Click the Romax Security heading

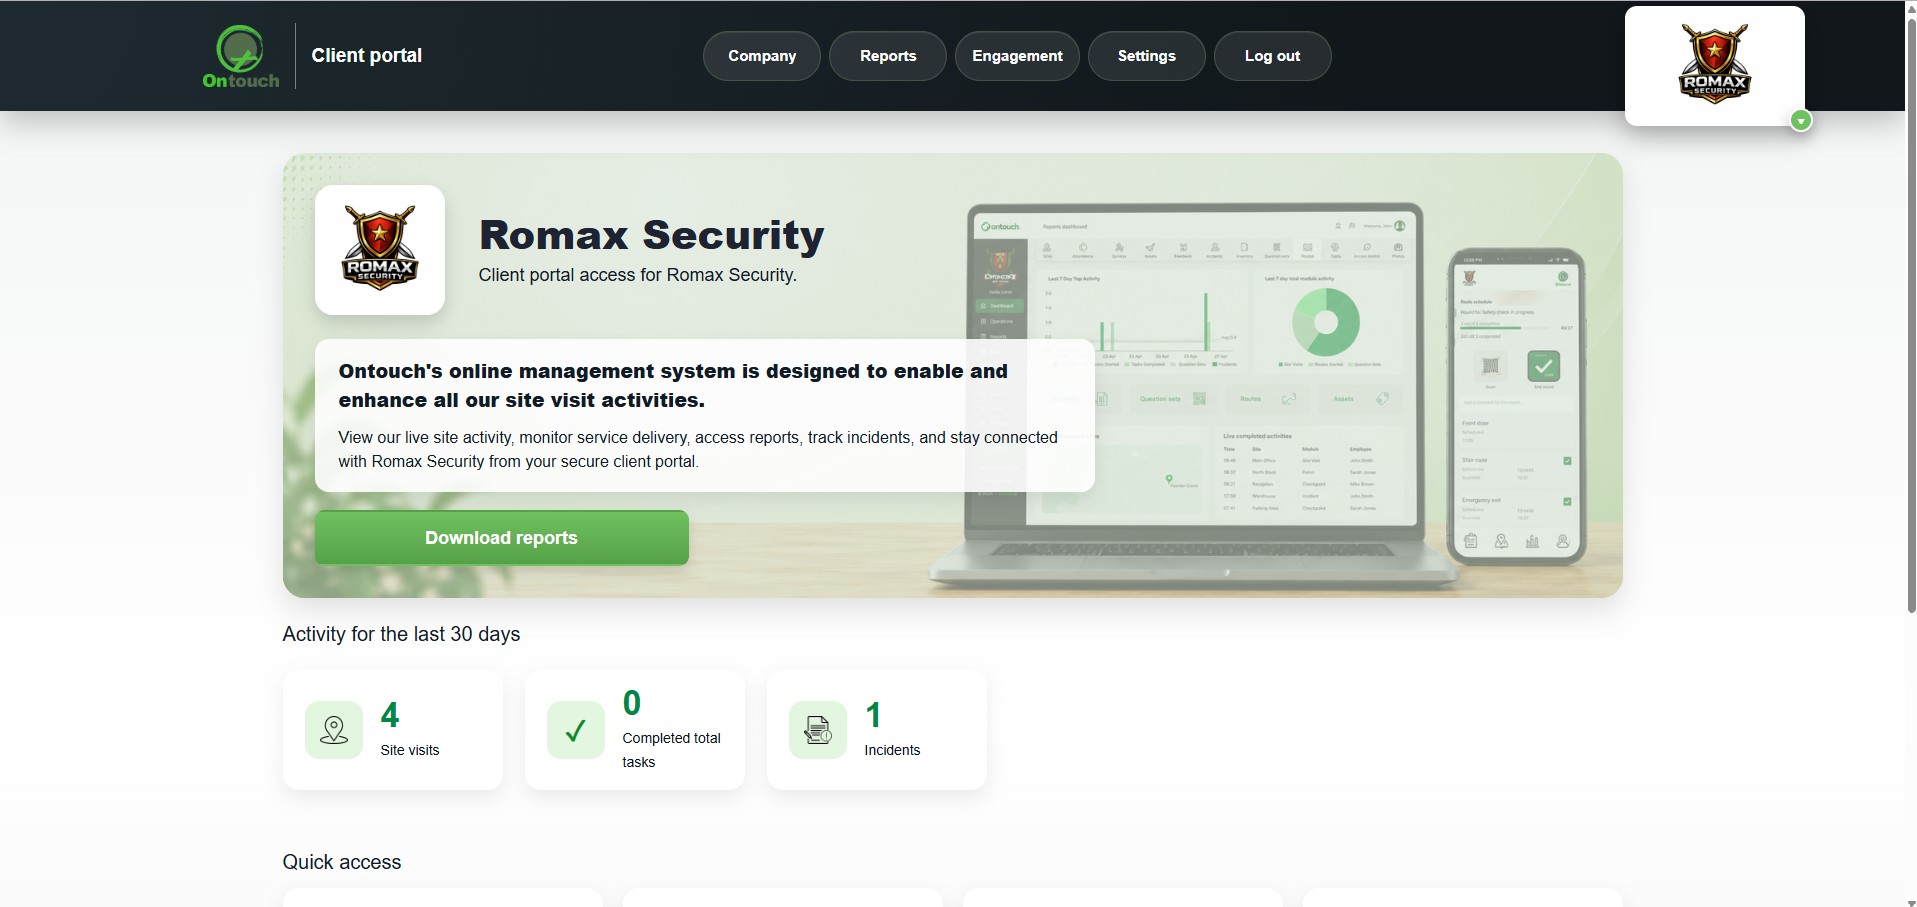point(652,235)
